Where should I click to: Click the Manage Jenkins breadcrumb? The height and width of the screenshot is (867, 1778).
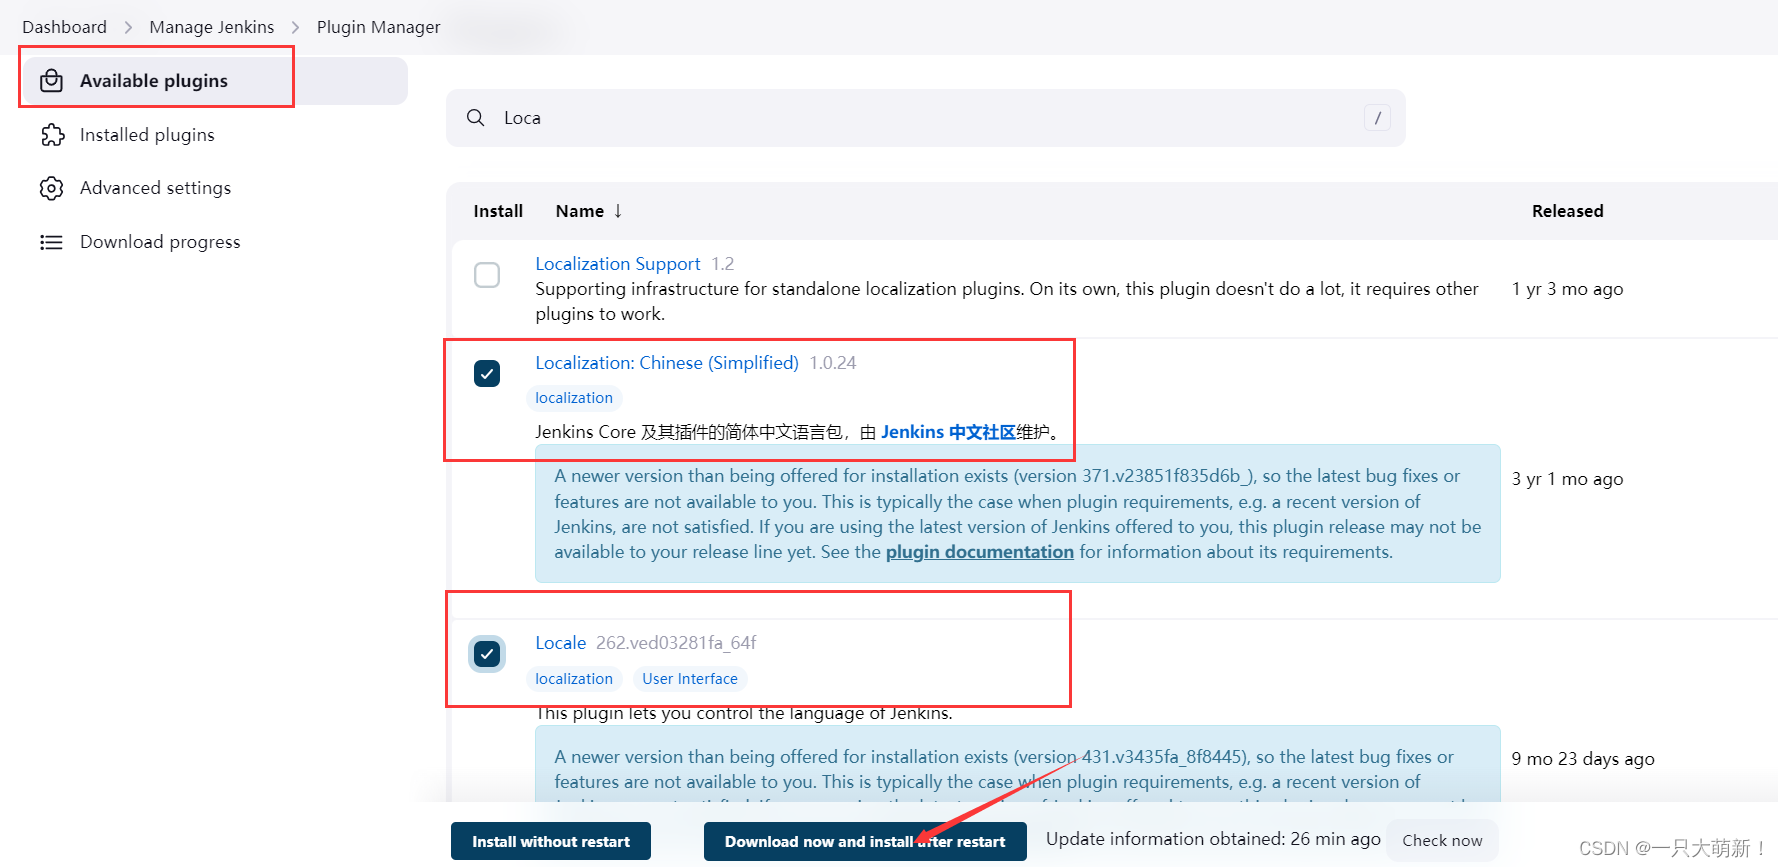pos(212,27)
